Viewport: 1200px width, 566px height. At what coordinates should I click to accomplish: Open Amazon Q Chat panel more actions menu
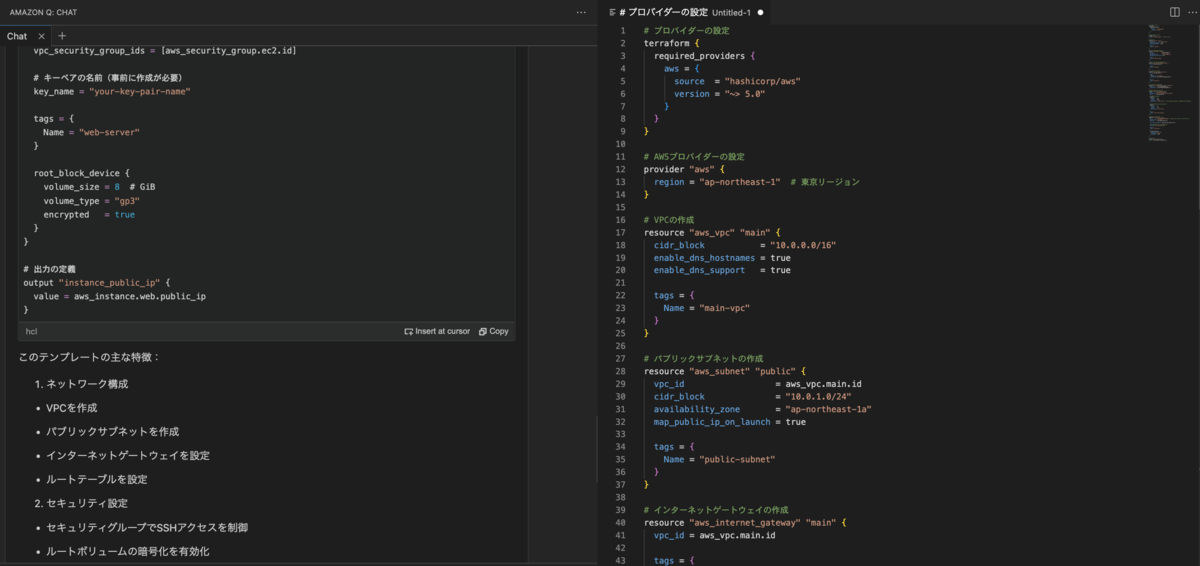click(581, 12)
